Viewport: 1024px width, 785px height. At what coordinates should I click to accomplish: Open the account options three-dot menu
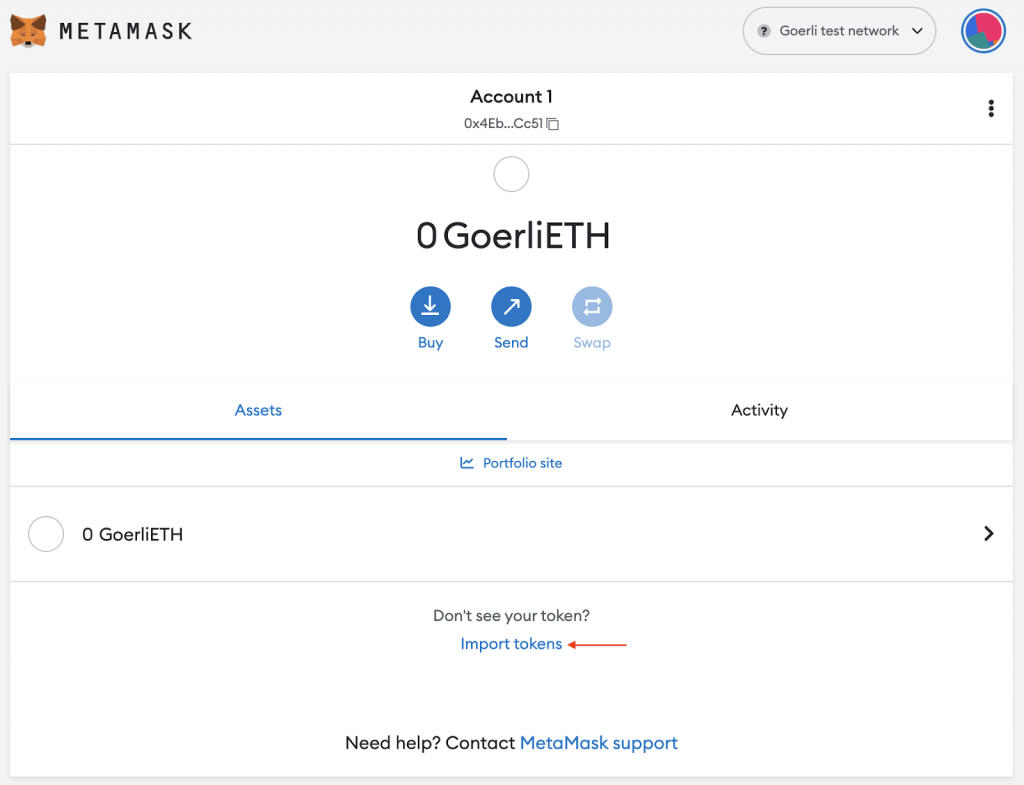coord(991,108)
